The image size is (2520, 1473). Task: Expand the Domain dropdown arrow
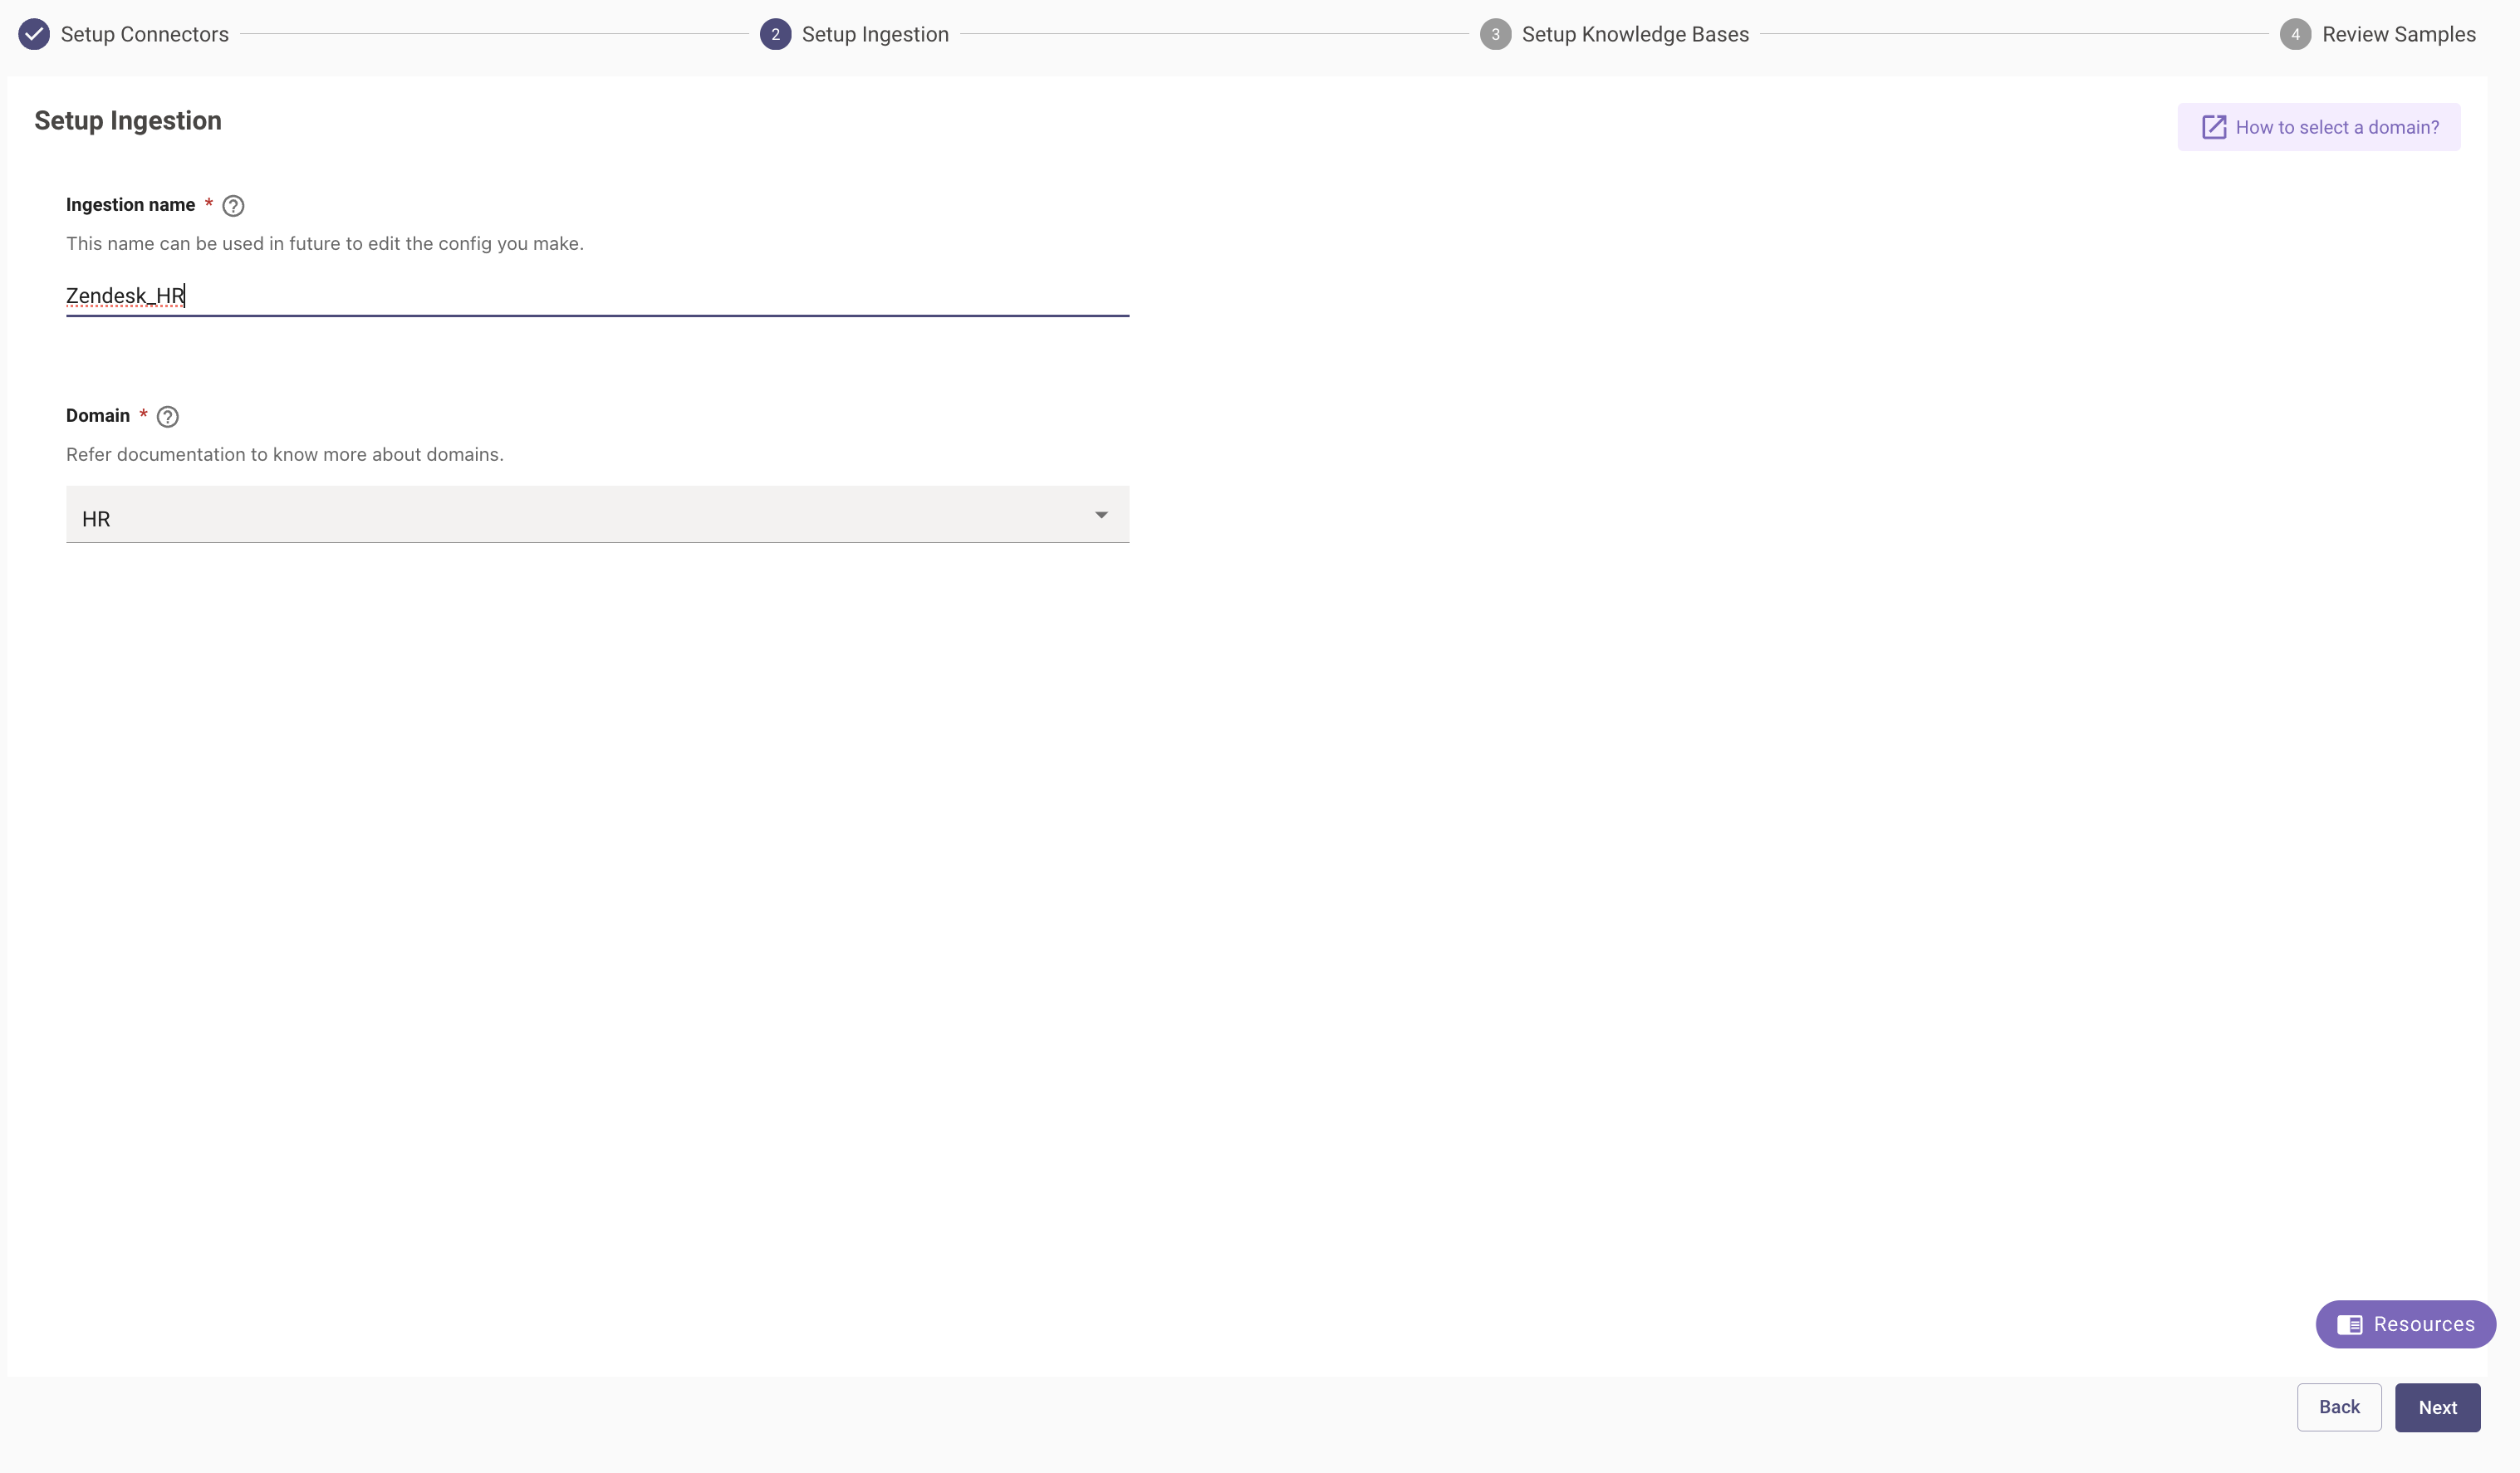click(1101, 515)
